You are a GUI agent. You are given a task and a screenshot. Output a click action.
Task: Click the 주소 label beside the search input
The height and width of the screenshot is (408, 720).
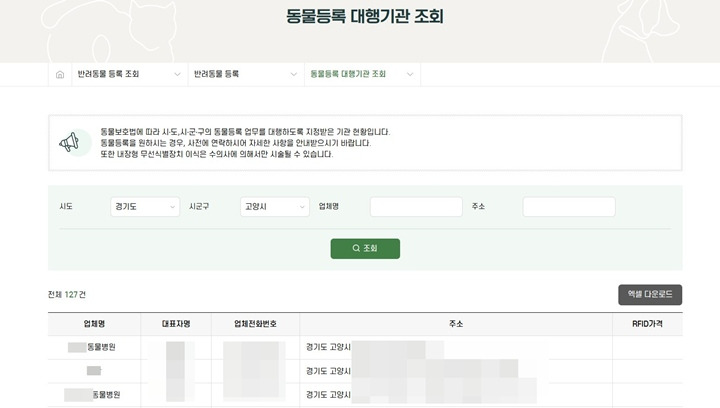pos(478,207)
